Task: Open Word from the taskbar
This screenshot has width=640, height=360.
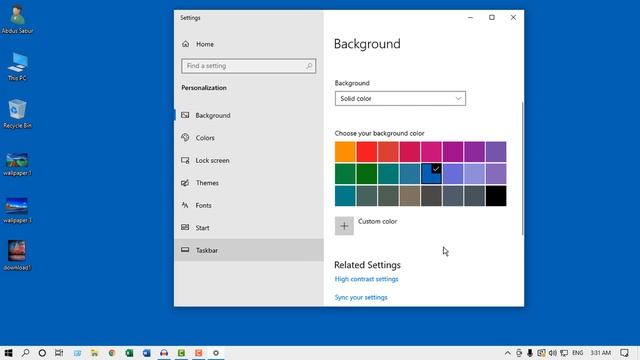Action: click(x=147, y=353)
